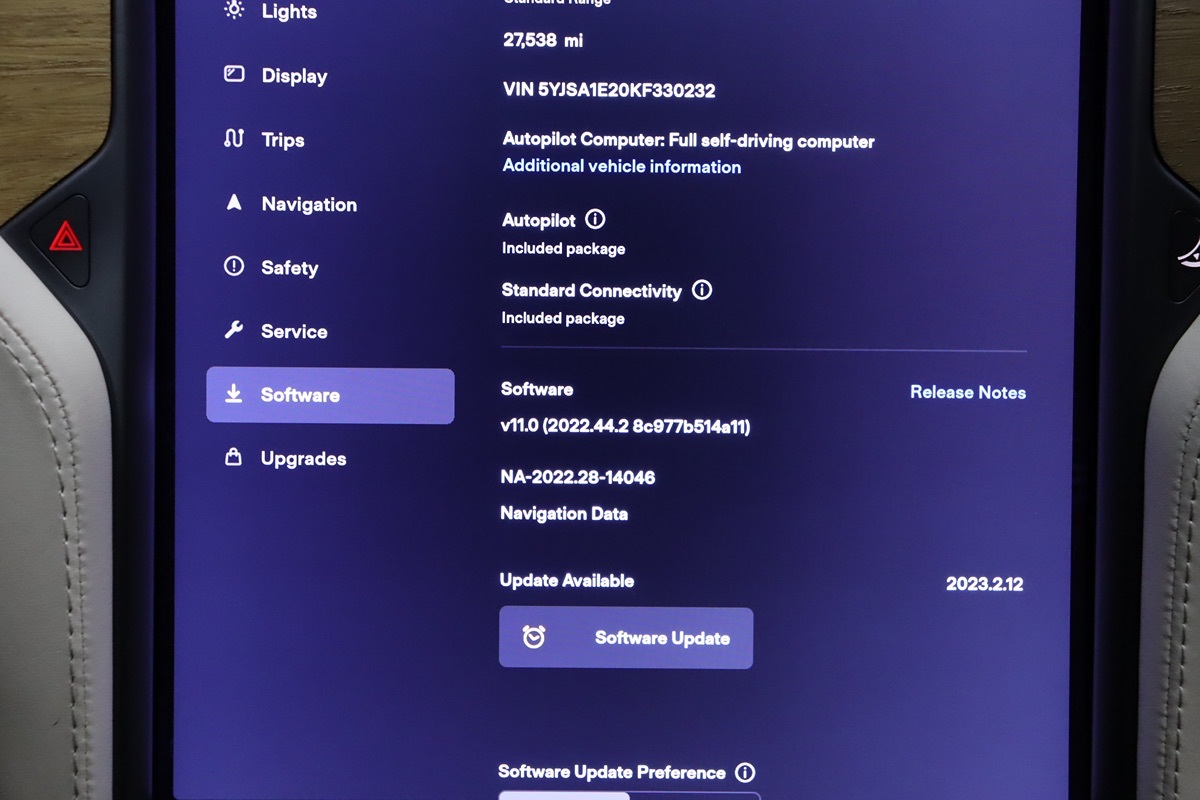Show Autopilot package info icon details
This screenshot has width=1200, height=800.
(x=595, y=219)
